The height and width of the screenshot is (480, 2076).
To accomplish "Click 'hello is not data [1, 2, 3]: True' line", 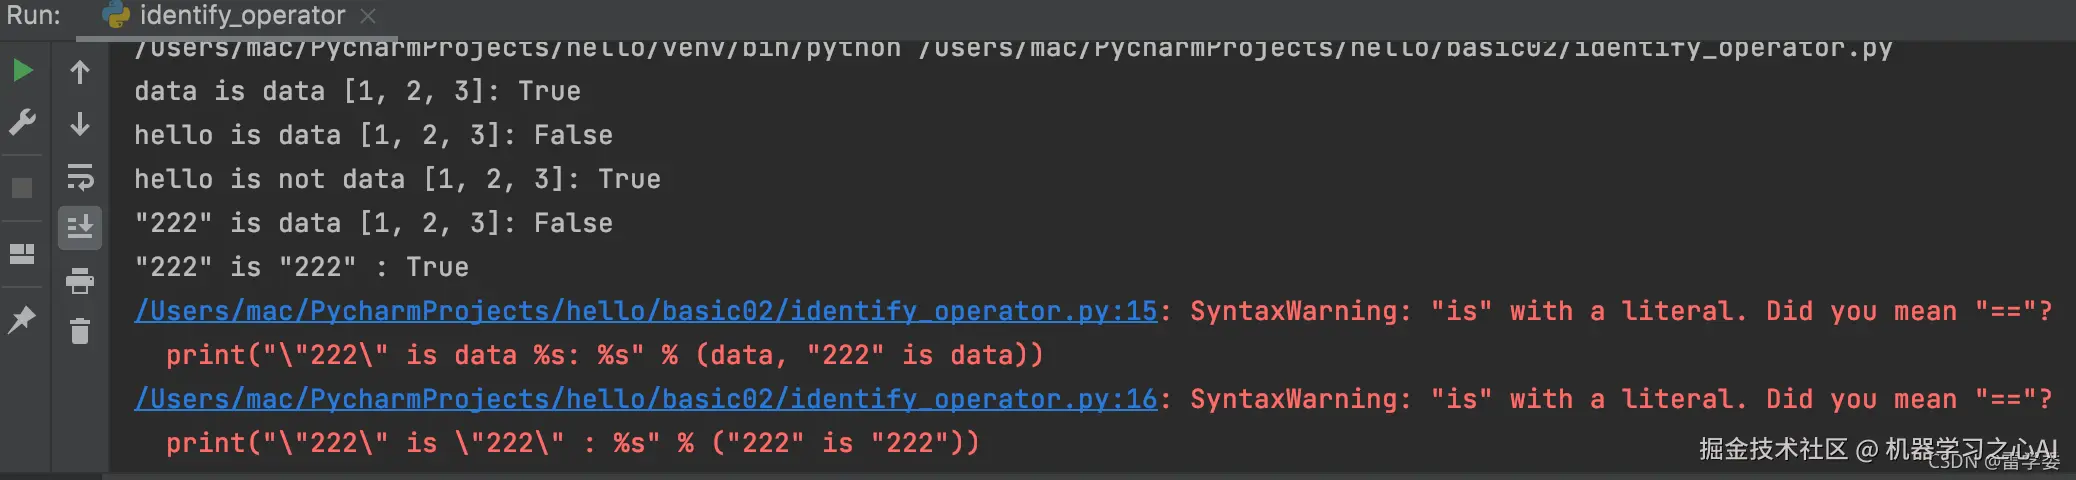I will pos(397,179).
